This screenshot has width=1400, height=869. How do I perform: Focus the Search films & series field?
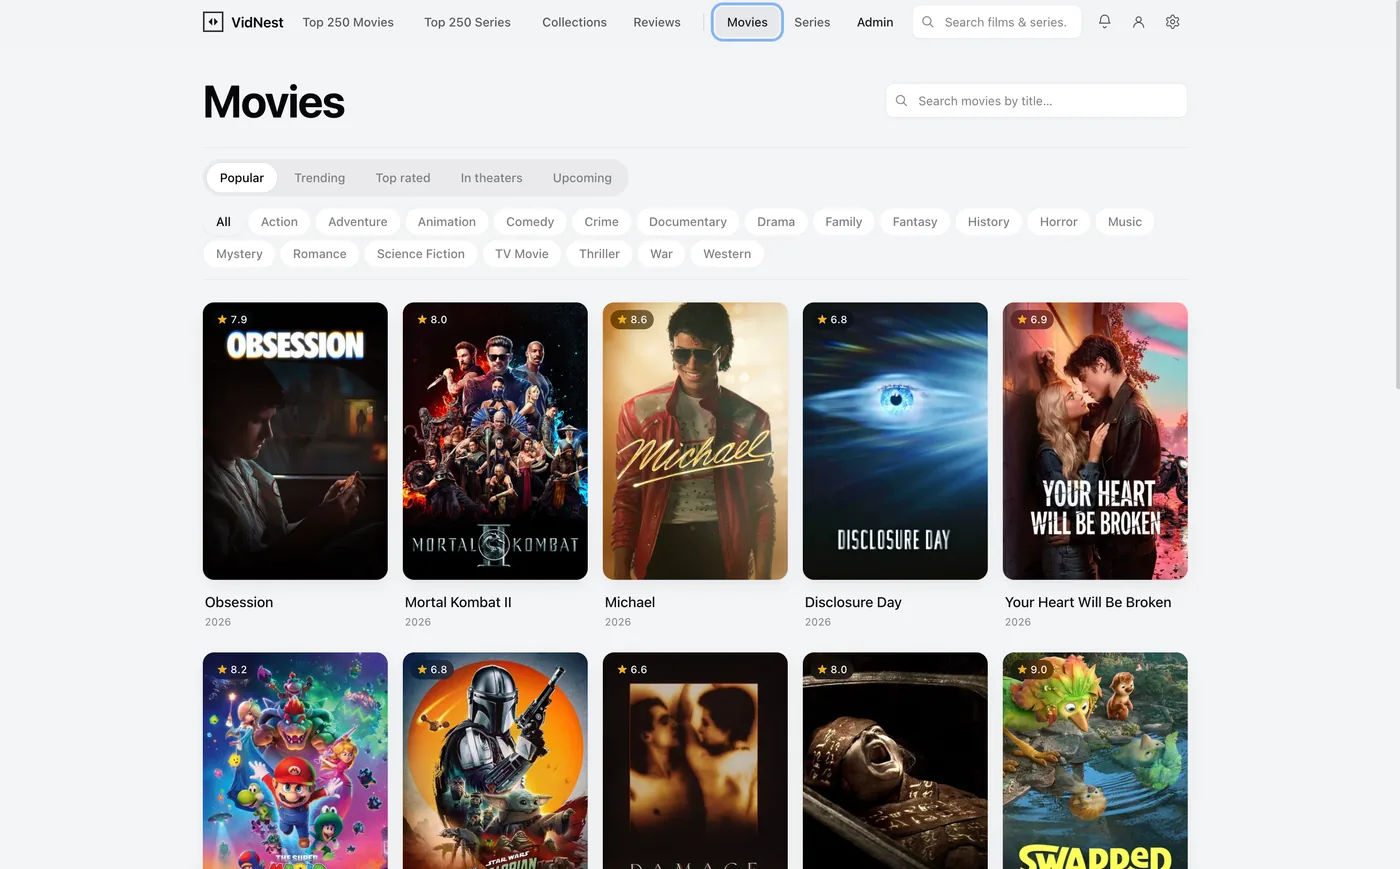point(997,22)
